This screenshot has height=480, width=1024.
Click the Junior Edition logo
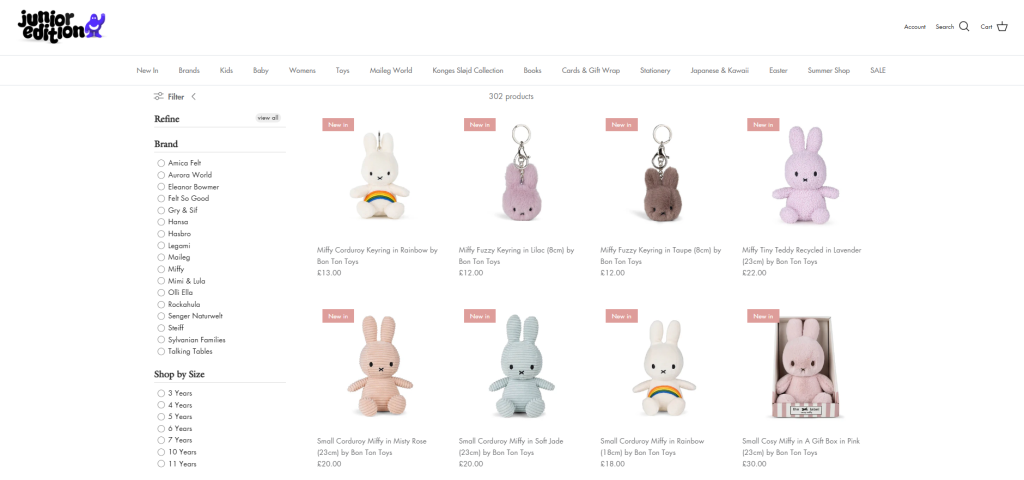pyautogui.click(x=62, y=27)
